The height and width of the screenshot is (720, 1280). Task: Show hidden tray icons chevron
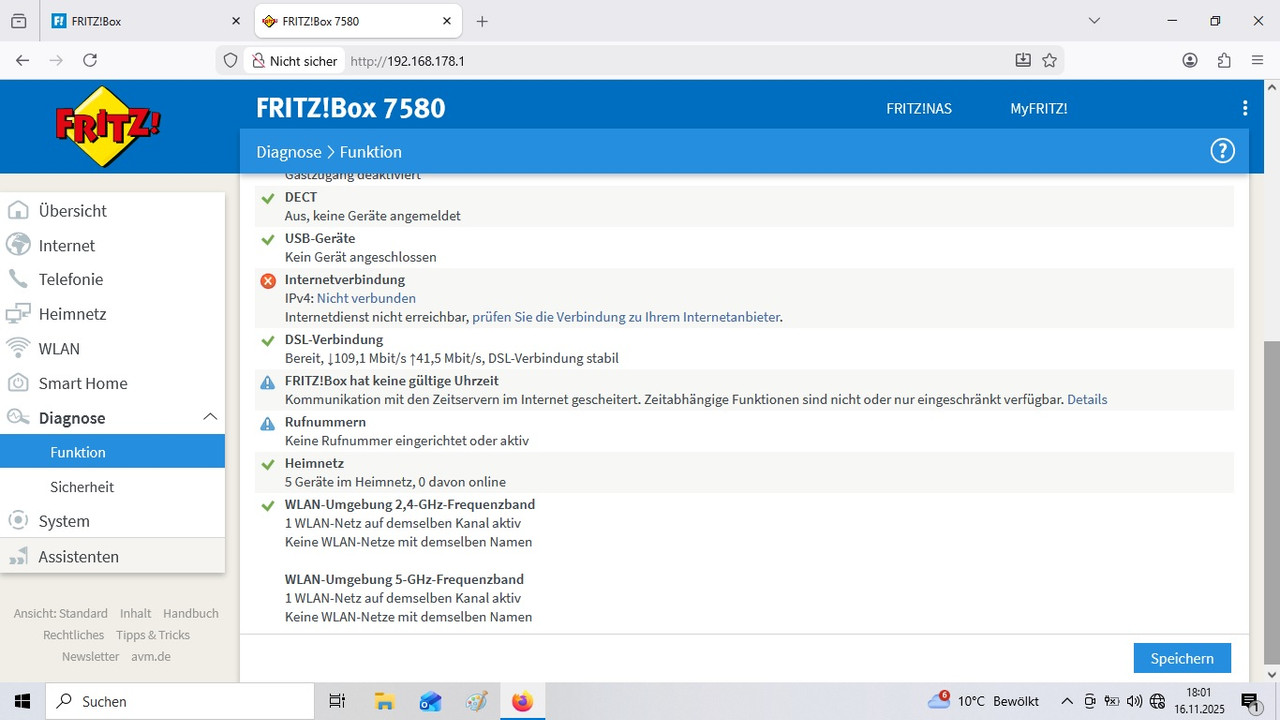1067,701
